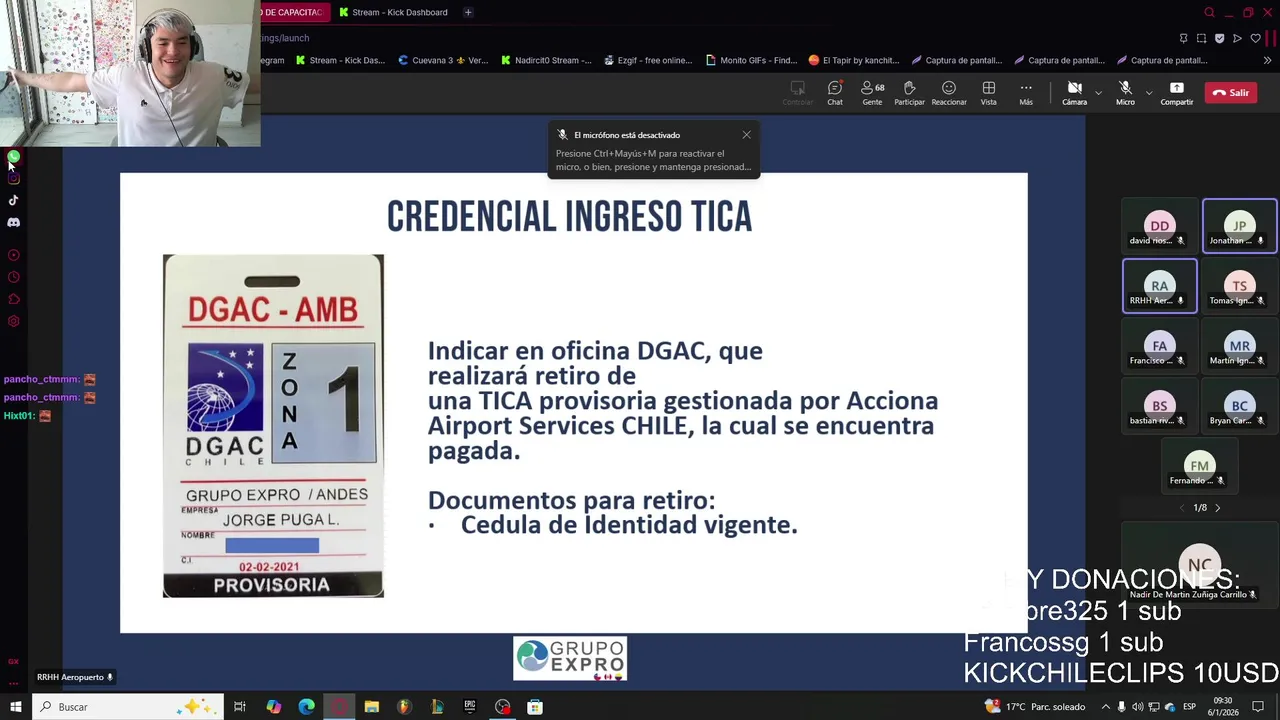1280x720 pixels.
Task: Select bastian participant tile BS
Action: (x=1159, y=407)
